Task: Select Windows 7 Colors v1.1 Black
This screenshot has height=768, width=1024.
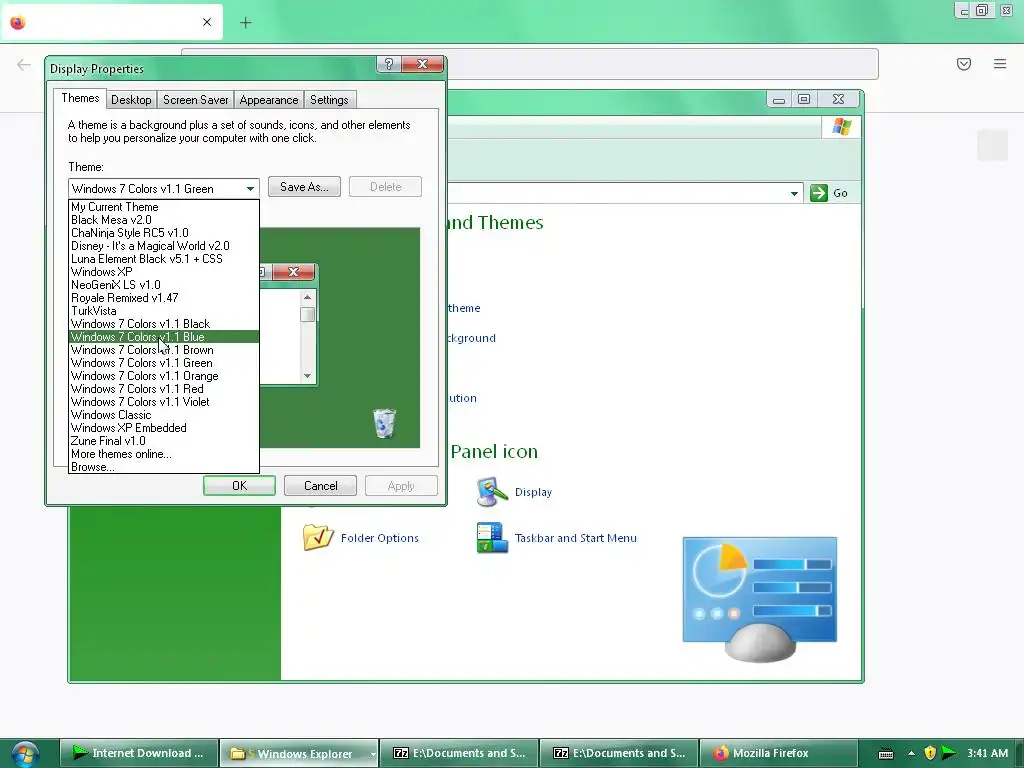Action: tap(164, 324)
